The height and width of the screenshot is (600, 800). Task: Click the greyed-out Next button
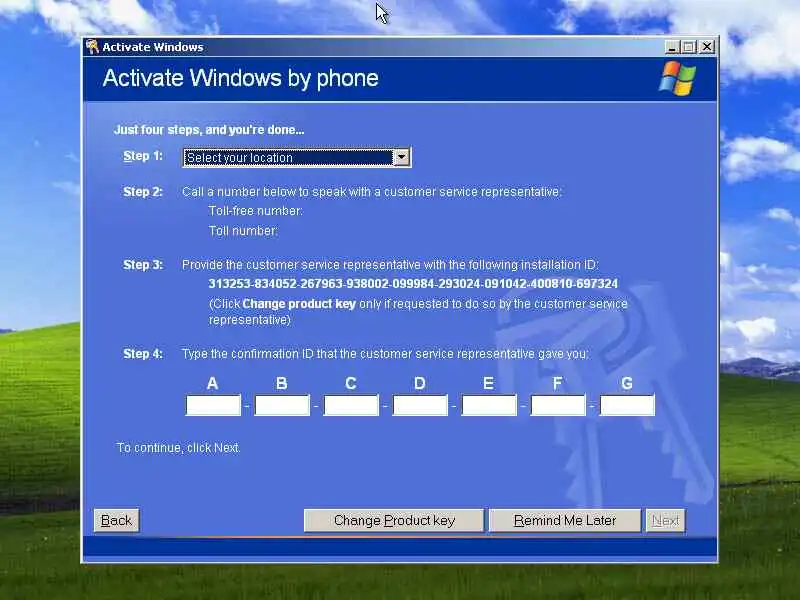click(665, 520)
